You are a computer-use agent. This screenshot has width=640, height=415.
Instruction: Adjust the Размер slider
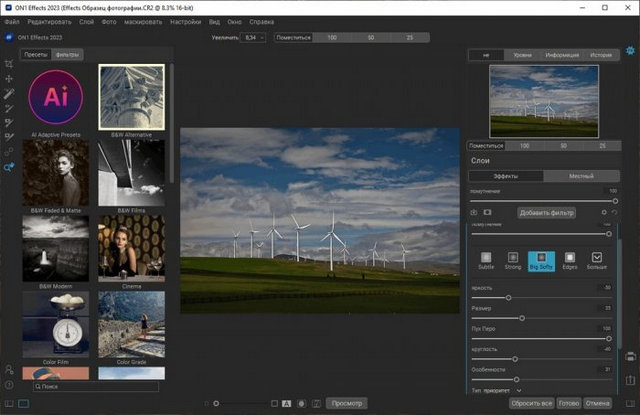[520, 318]
